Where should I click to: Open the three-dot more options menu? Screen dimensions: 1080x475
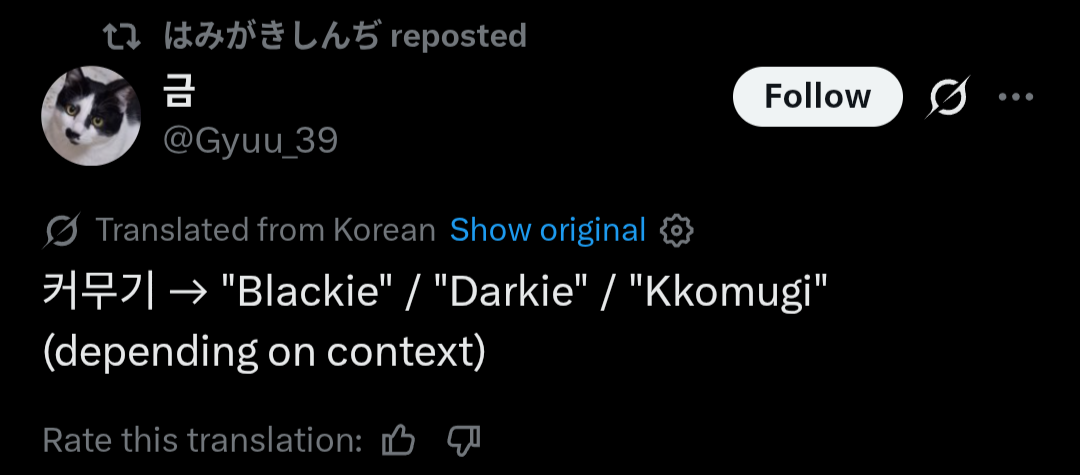coord(1015,97)
